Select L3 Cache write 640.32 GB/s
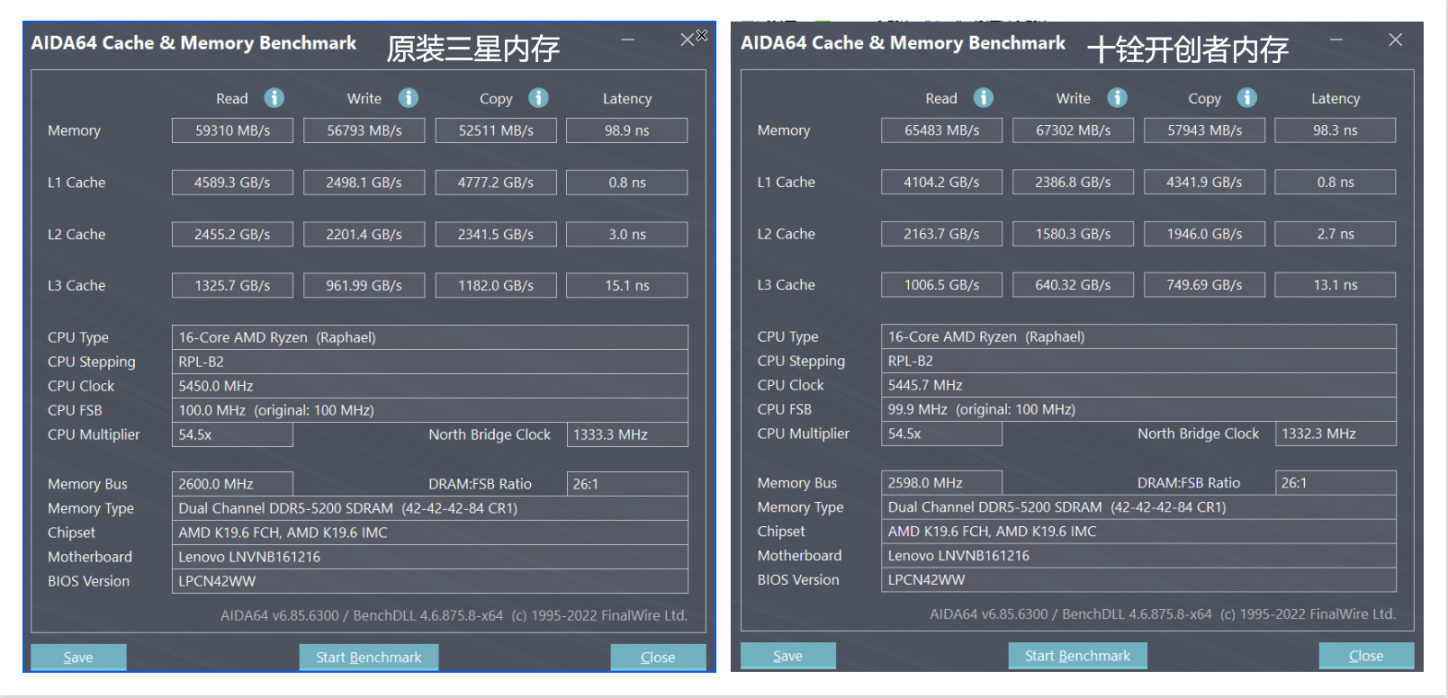Image resolution: width=1448 pixels, height=698 pixels. point(1073,284)
